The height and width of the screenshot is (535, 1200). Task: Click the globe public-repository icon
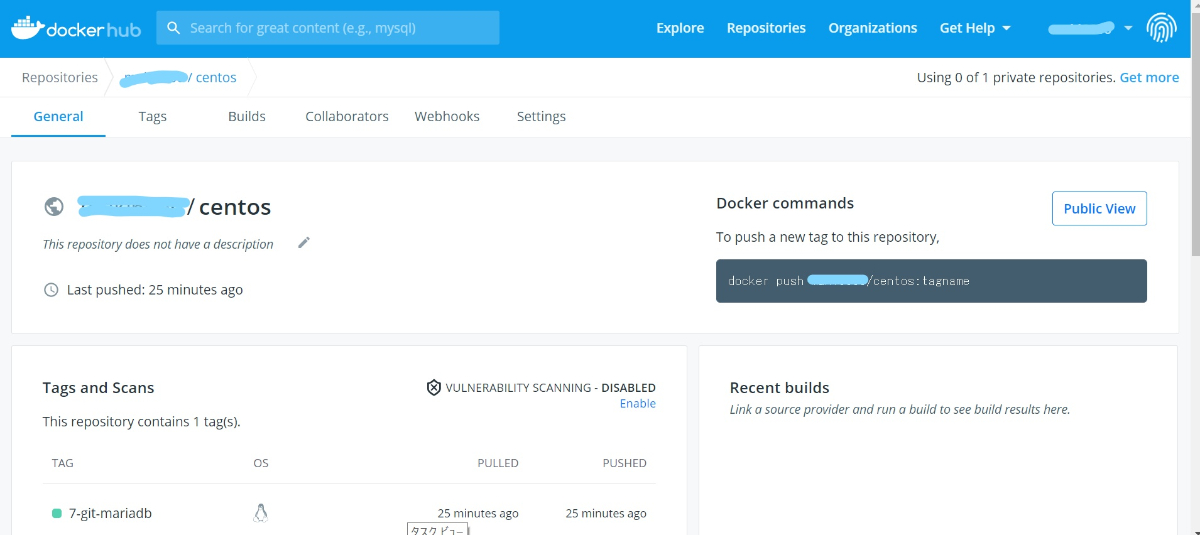pos(54,207)
